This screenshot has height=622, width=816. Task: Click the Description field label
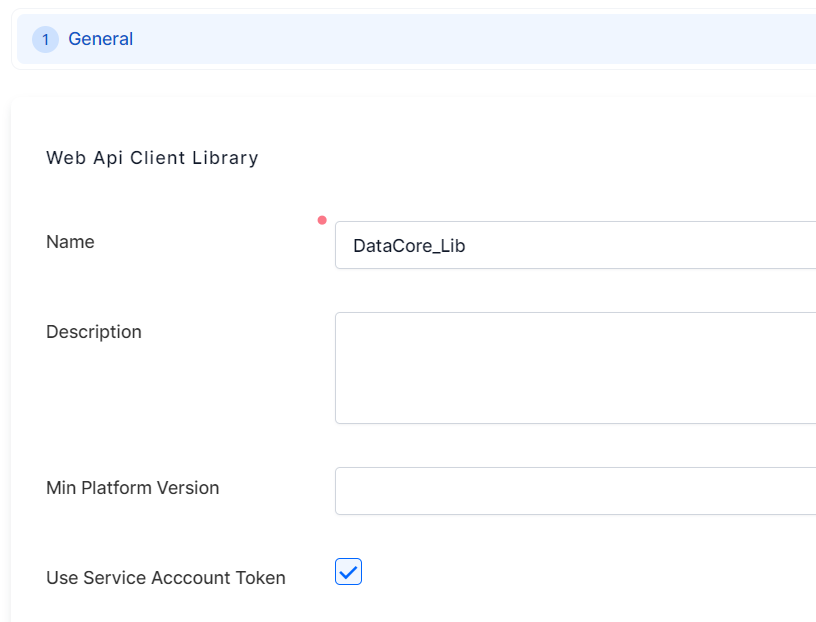pos(94,332)
